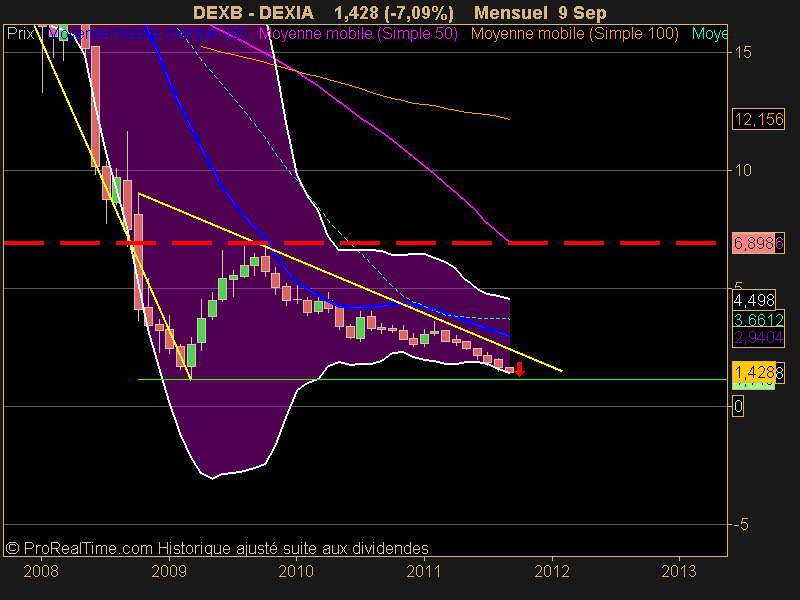Click the Mensuel 9 Sep timeframe label

pos(540,12)
